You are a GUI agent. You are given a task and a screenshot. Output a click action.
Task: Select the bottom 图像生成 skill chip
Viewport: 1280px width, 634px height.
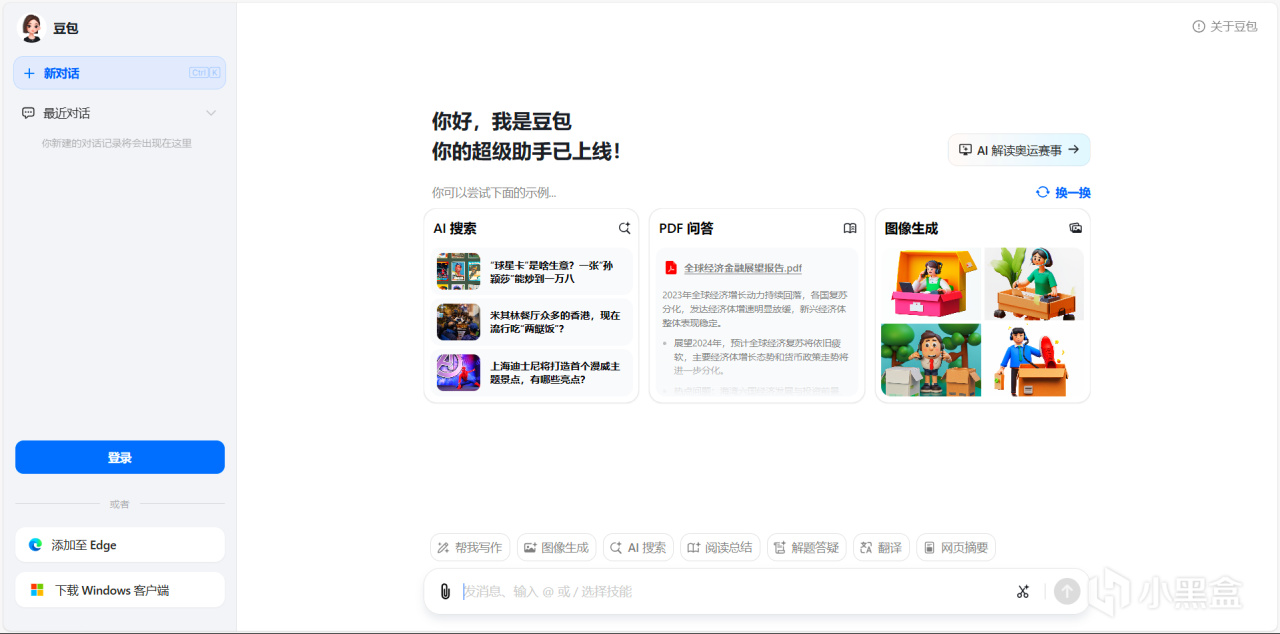[556, 547]
